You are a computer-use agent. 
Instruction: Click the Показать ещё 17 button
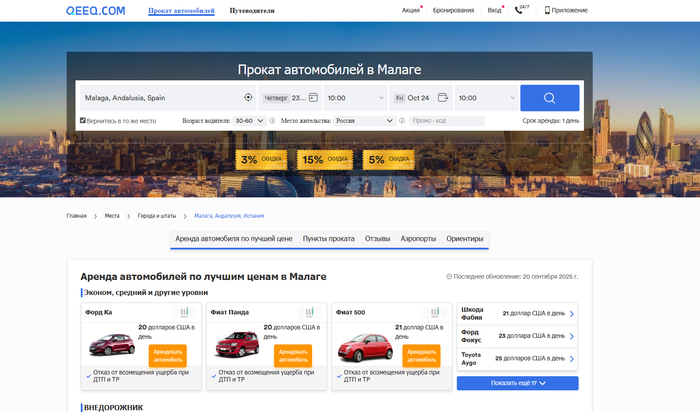click(x=518, y=383)
